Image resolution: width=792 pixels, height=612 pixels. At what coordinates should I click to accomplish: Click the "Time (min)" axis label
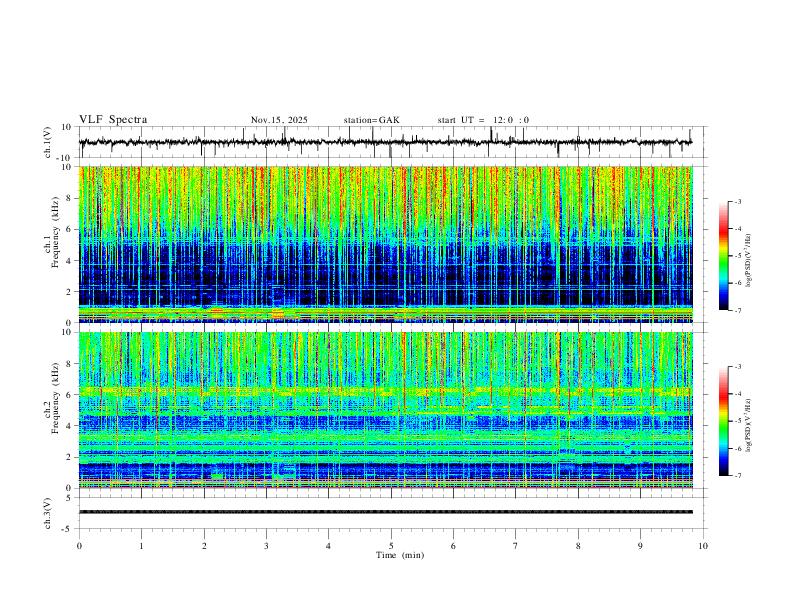point(400,555)
